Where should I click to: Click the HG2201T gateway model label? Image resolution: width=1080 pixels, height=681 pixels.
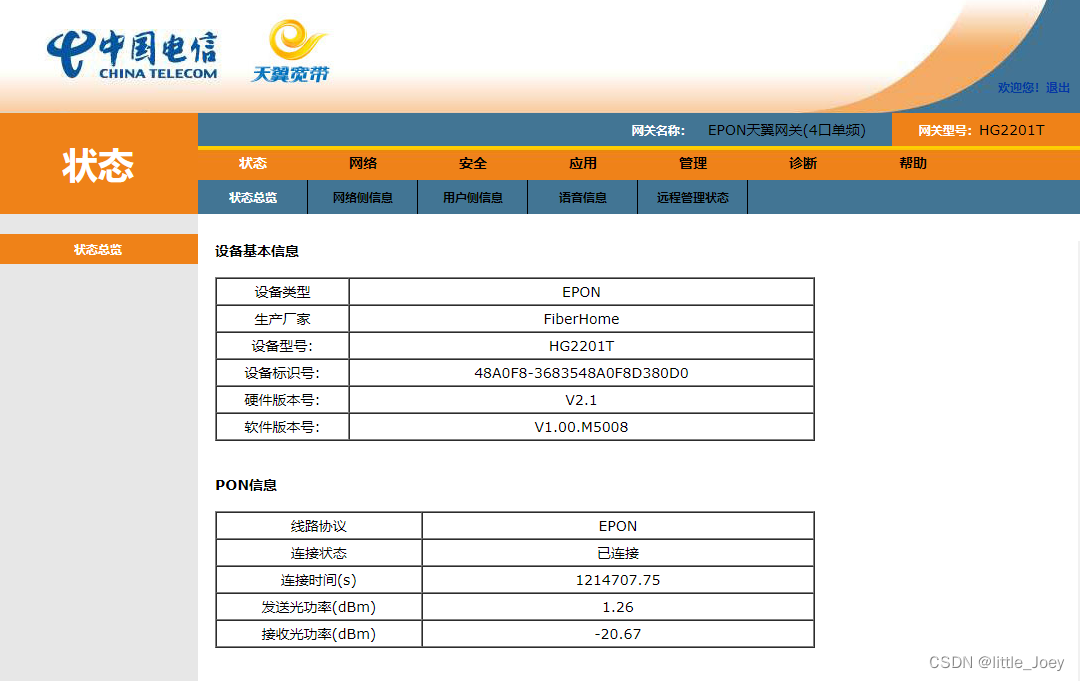point(1010,129)
